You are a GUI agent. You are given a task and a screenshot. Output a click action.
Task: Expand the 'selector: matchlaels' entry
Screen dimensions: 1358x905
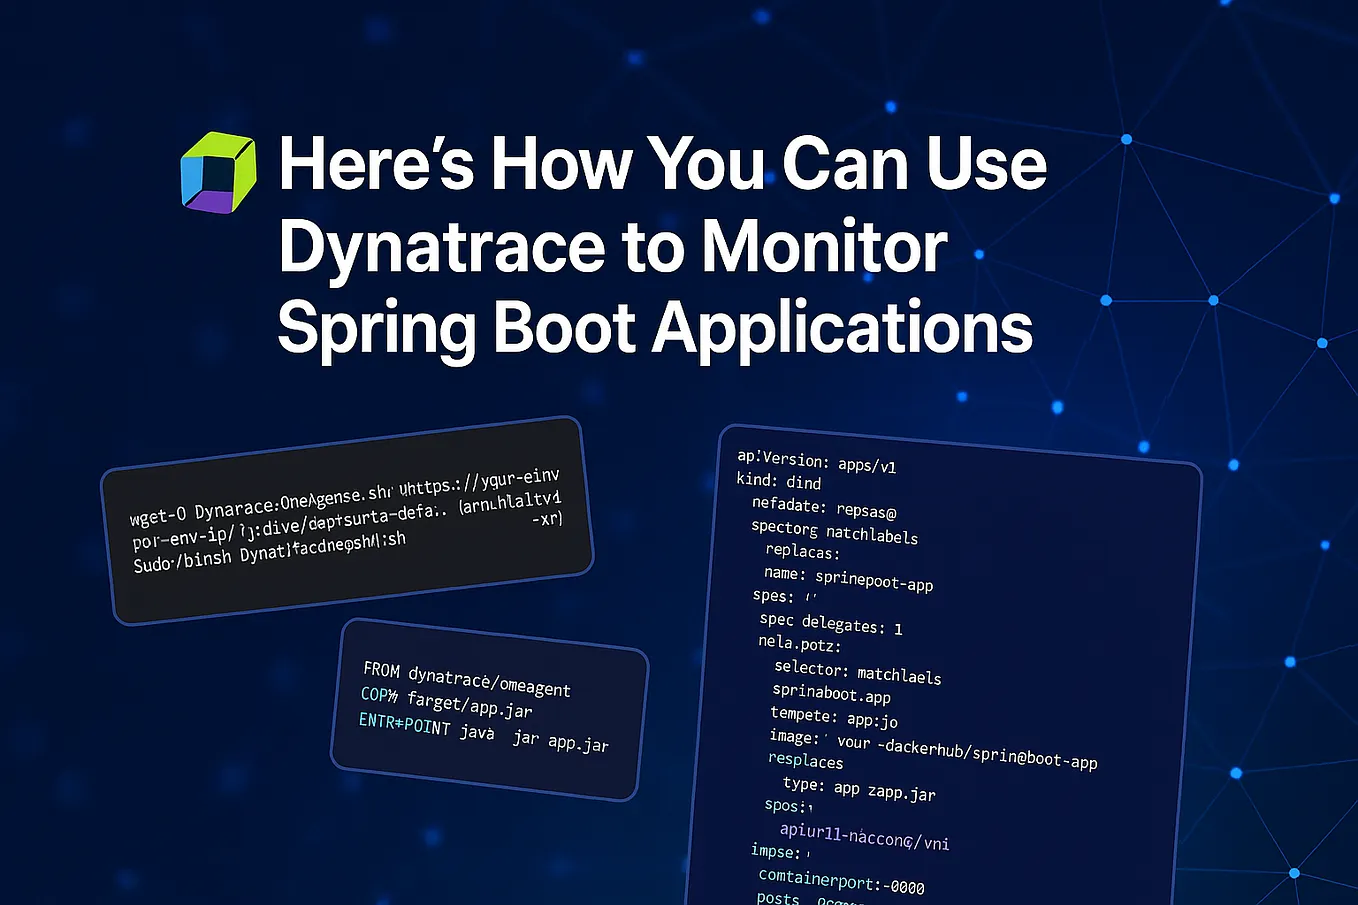[857, 671]
